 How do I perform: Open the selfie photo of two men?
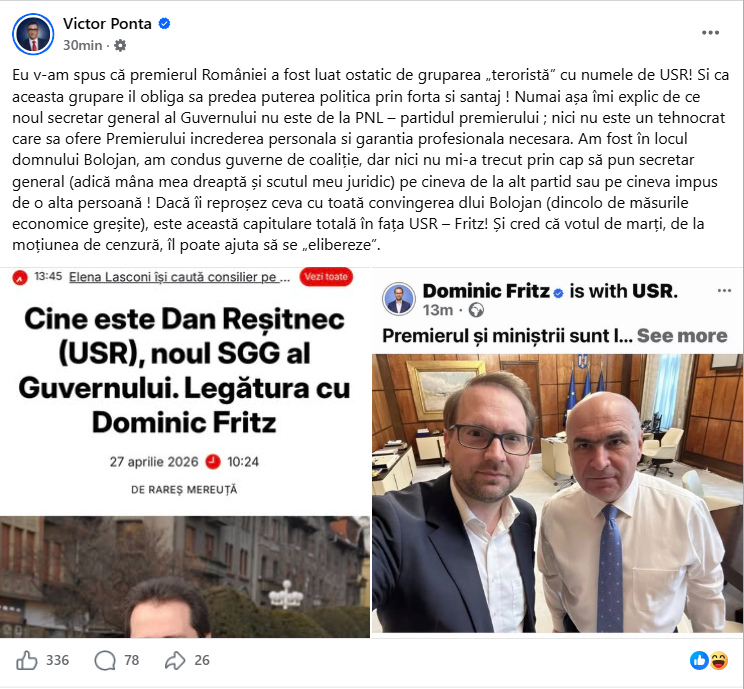pos(558,493)
